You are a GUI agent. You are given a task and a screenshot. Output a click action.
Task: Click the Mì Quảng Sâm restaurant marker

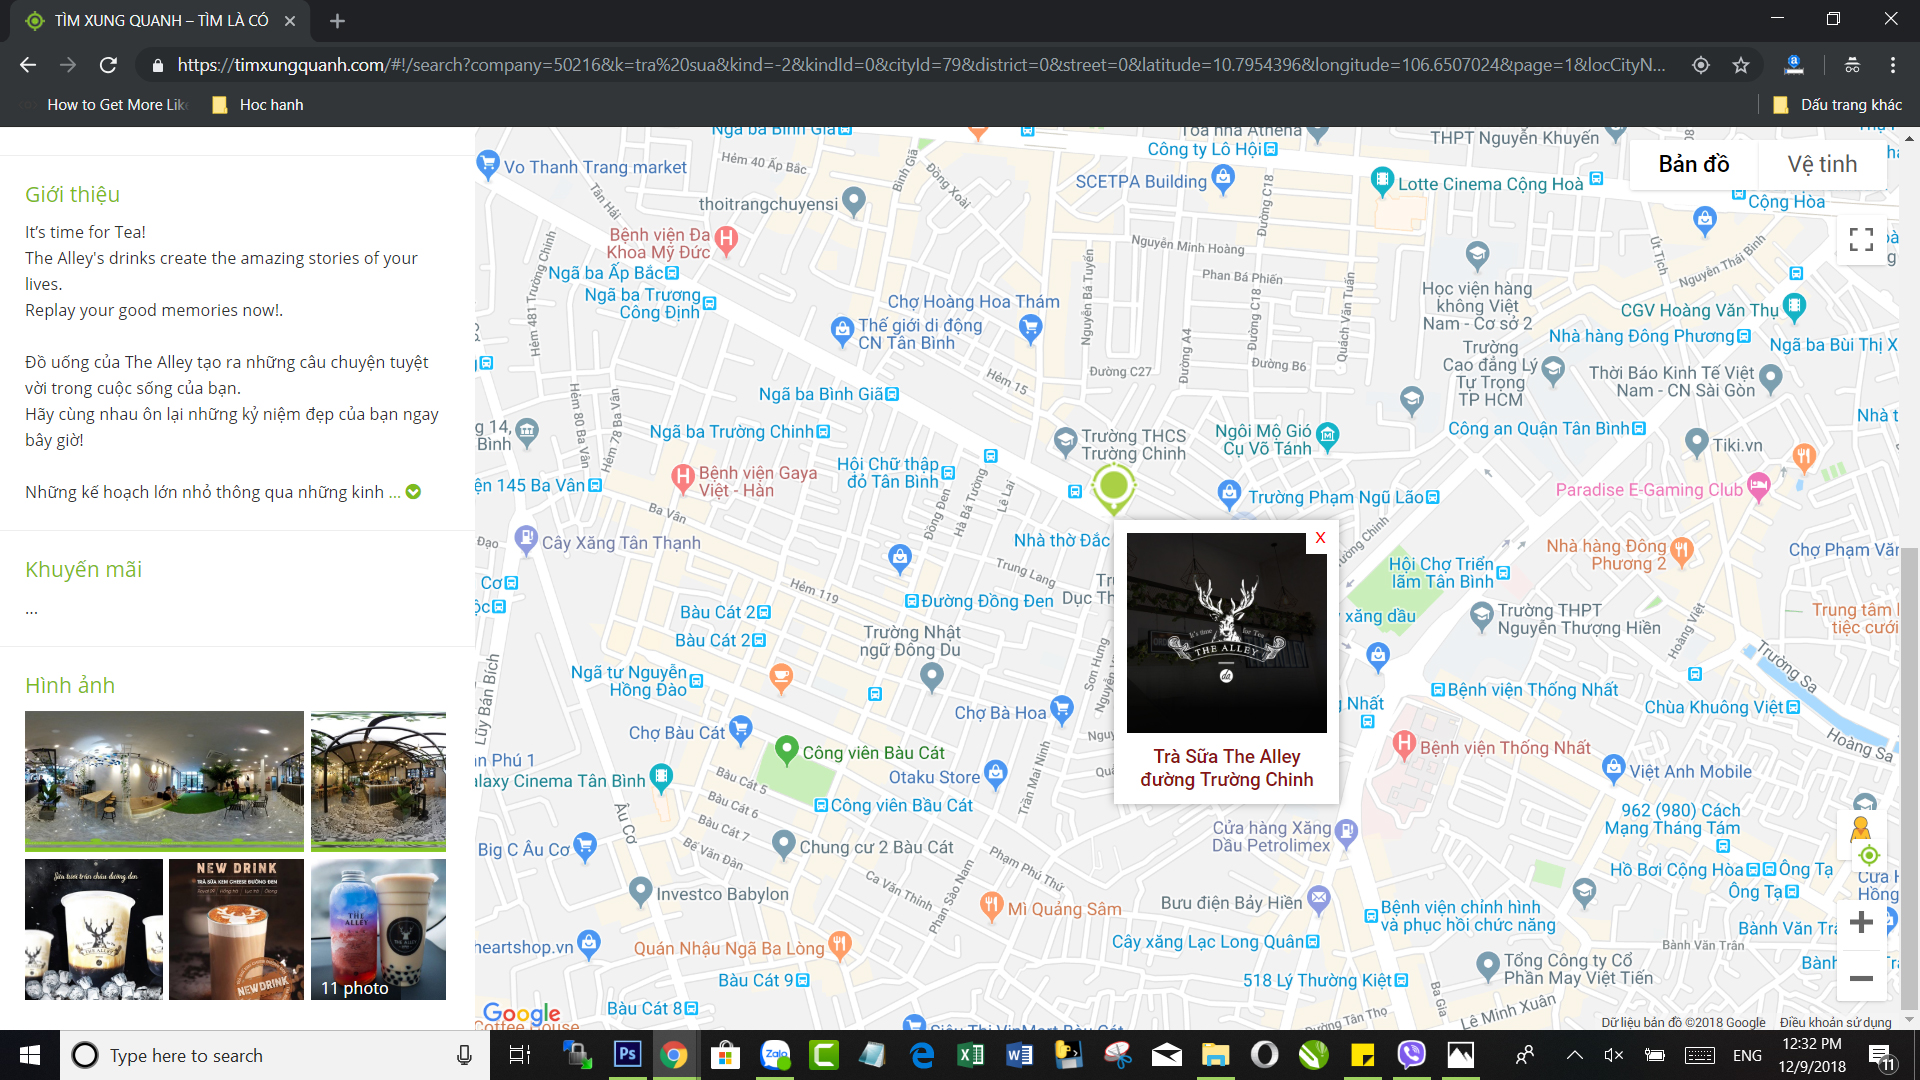click(991, 906)
